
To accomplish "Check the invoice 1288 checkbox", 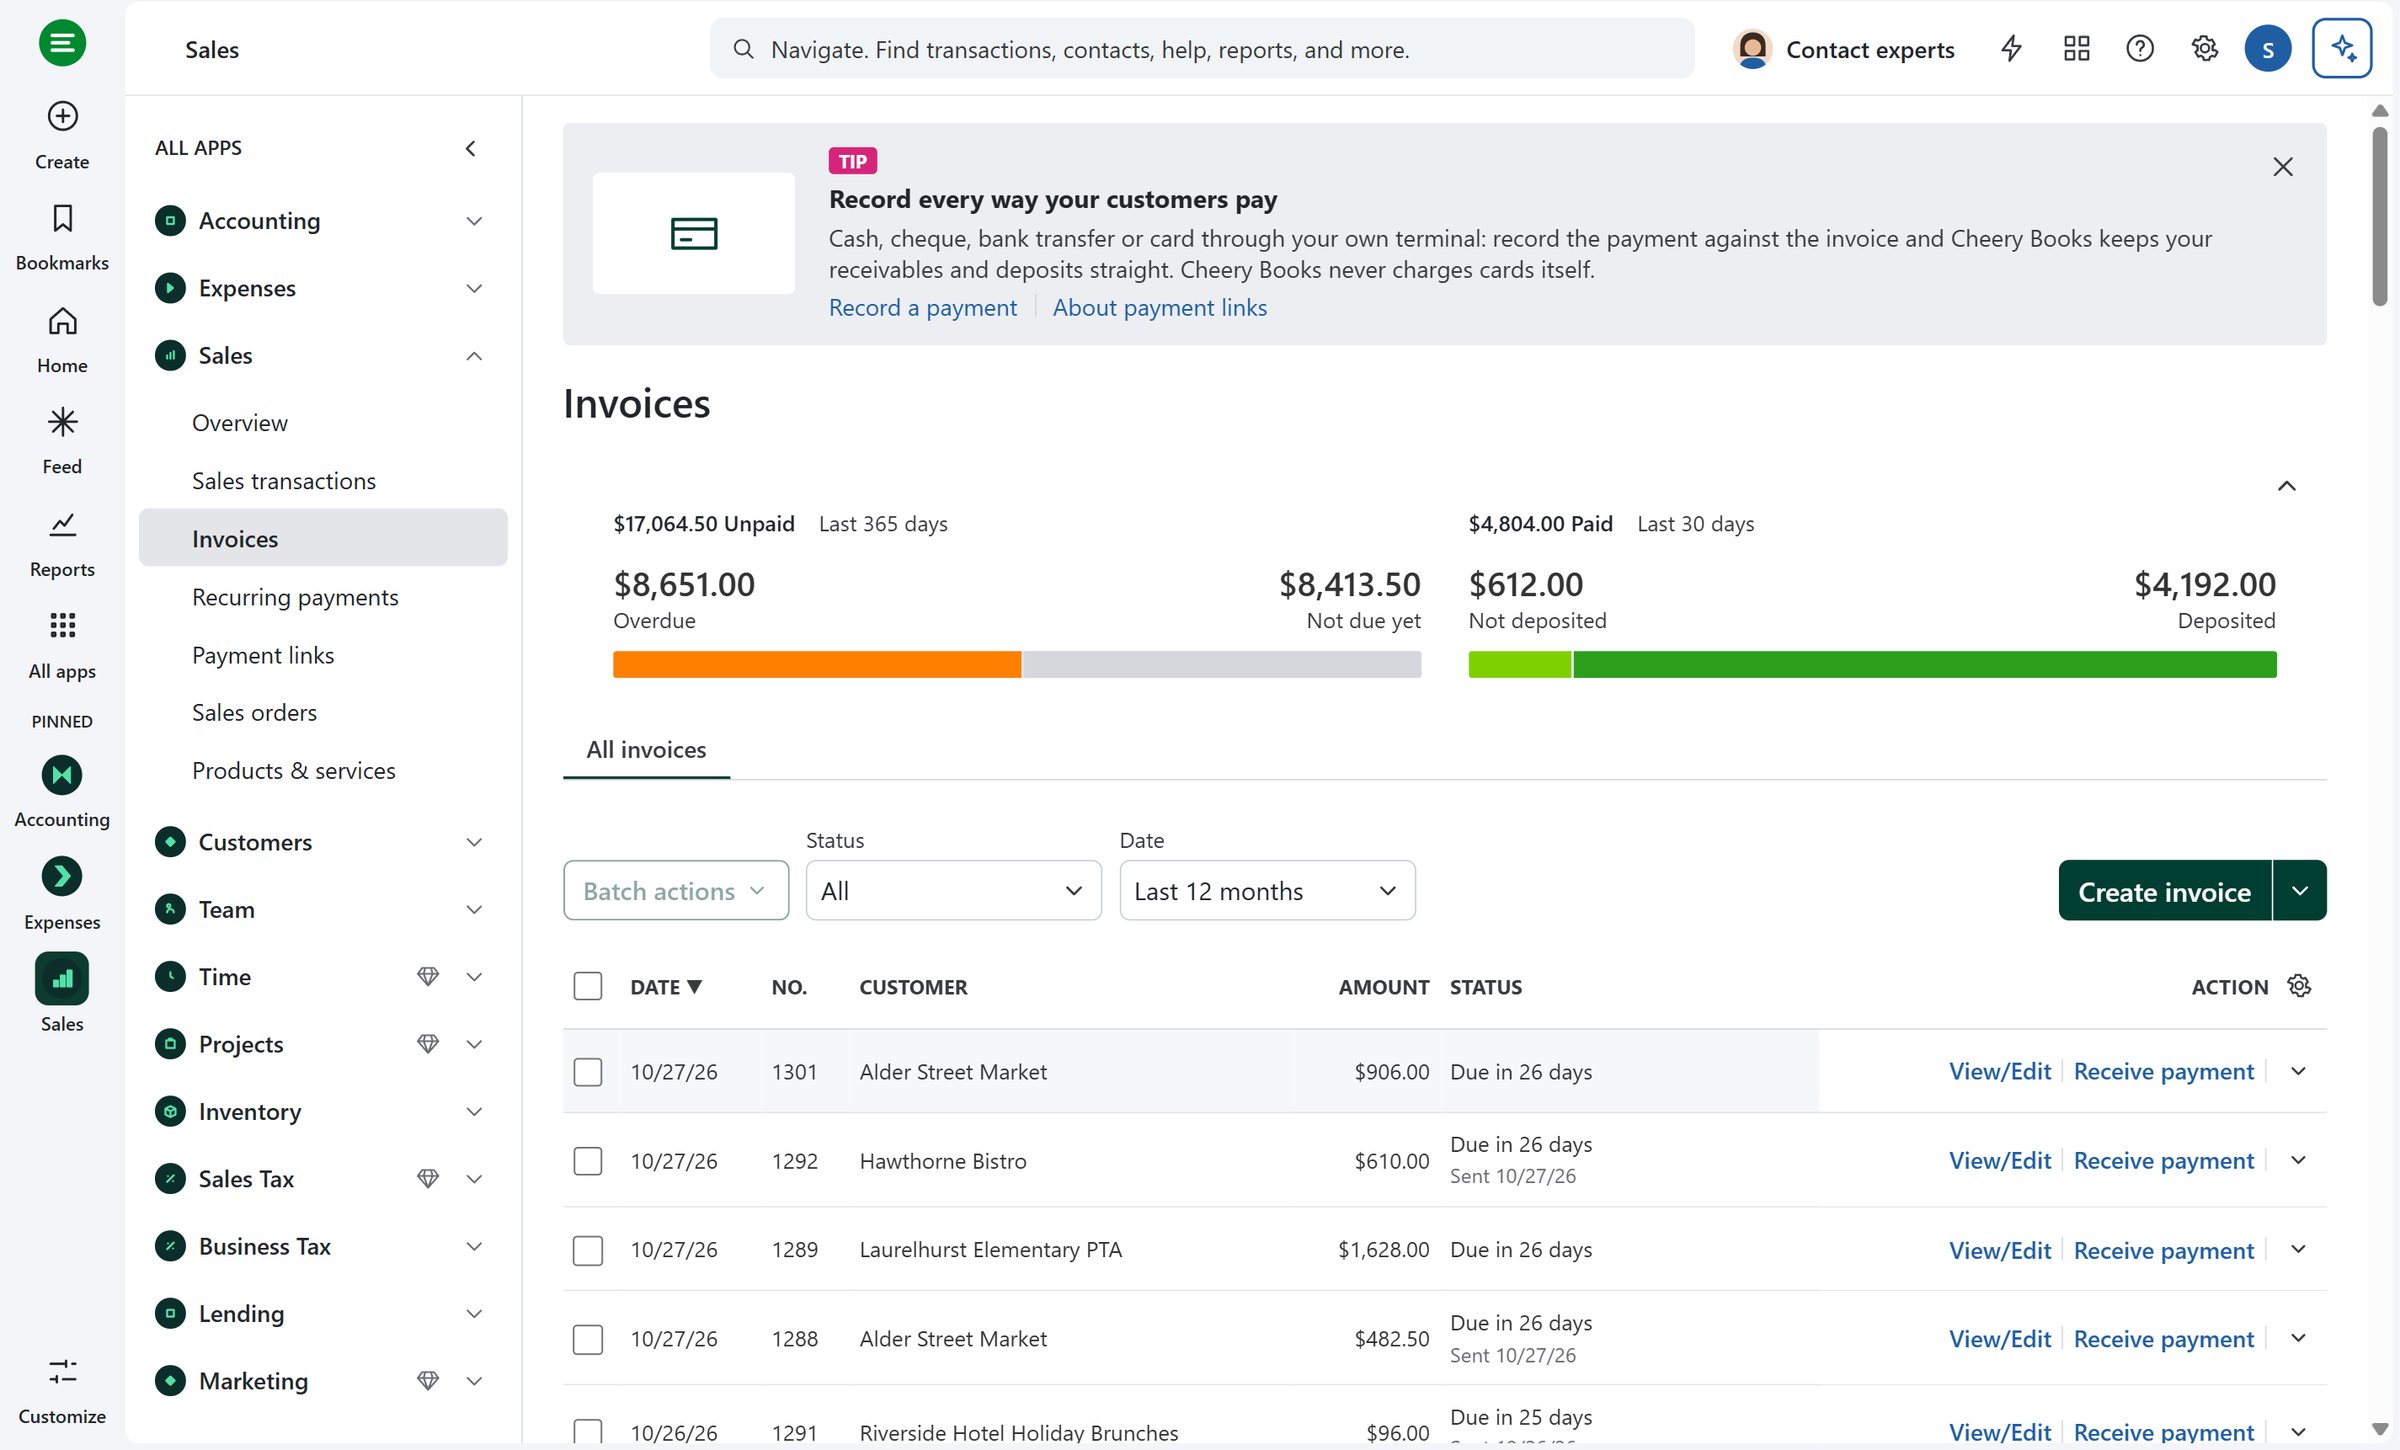I will pyautogui.click(x=588, y=1339).
